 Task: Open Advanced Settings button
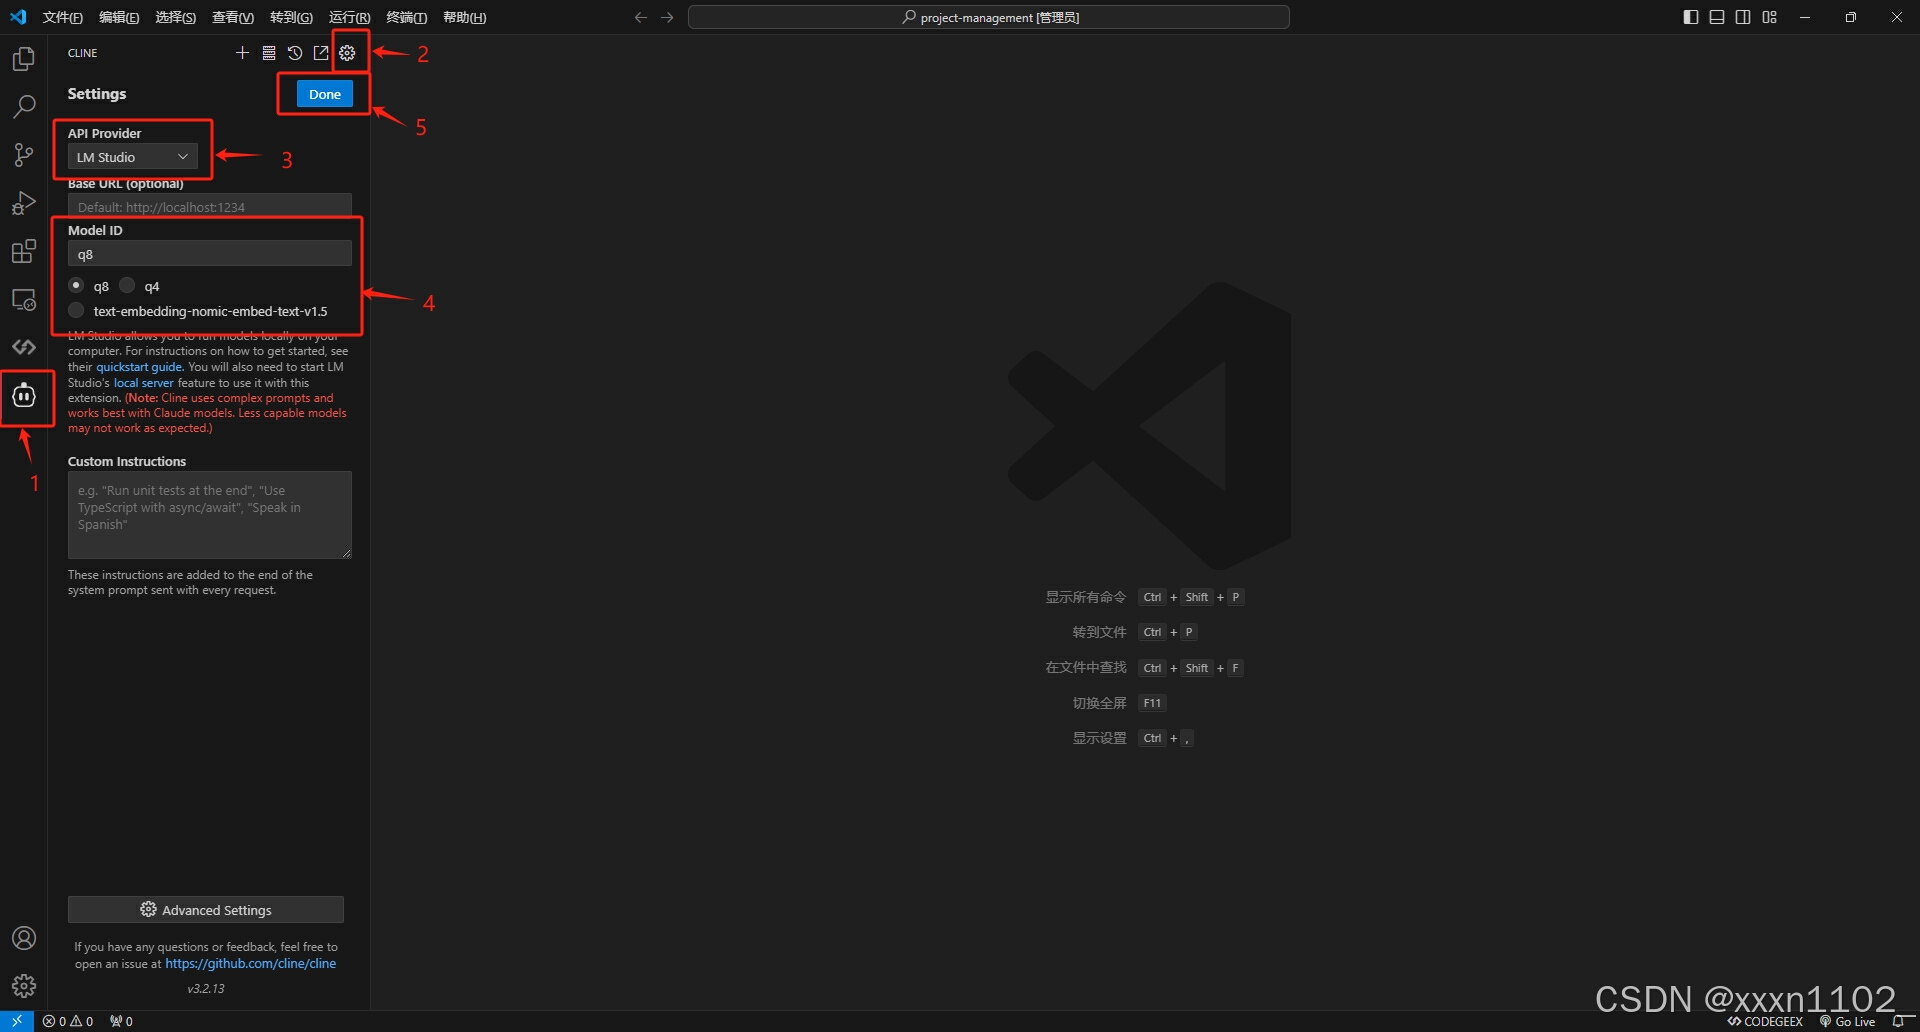[206, 910]
